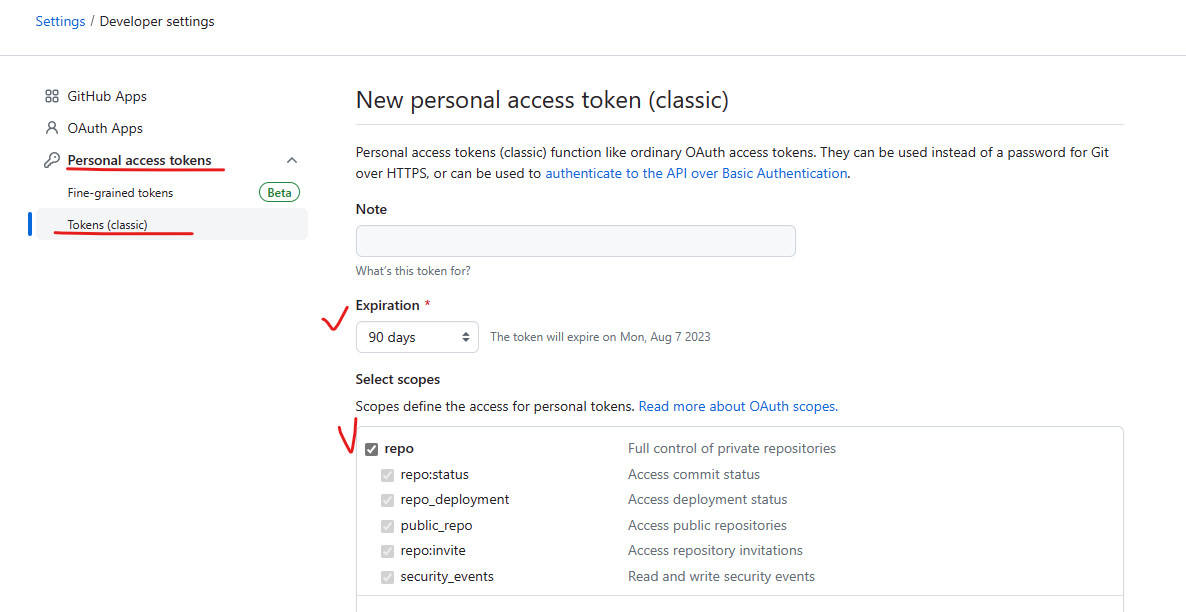Image resolution: width=1186 pixels, height=612 pixels.
Task: Click the GitHub Apps grid icon
Action: (x=51, y=96)
